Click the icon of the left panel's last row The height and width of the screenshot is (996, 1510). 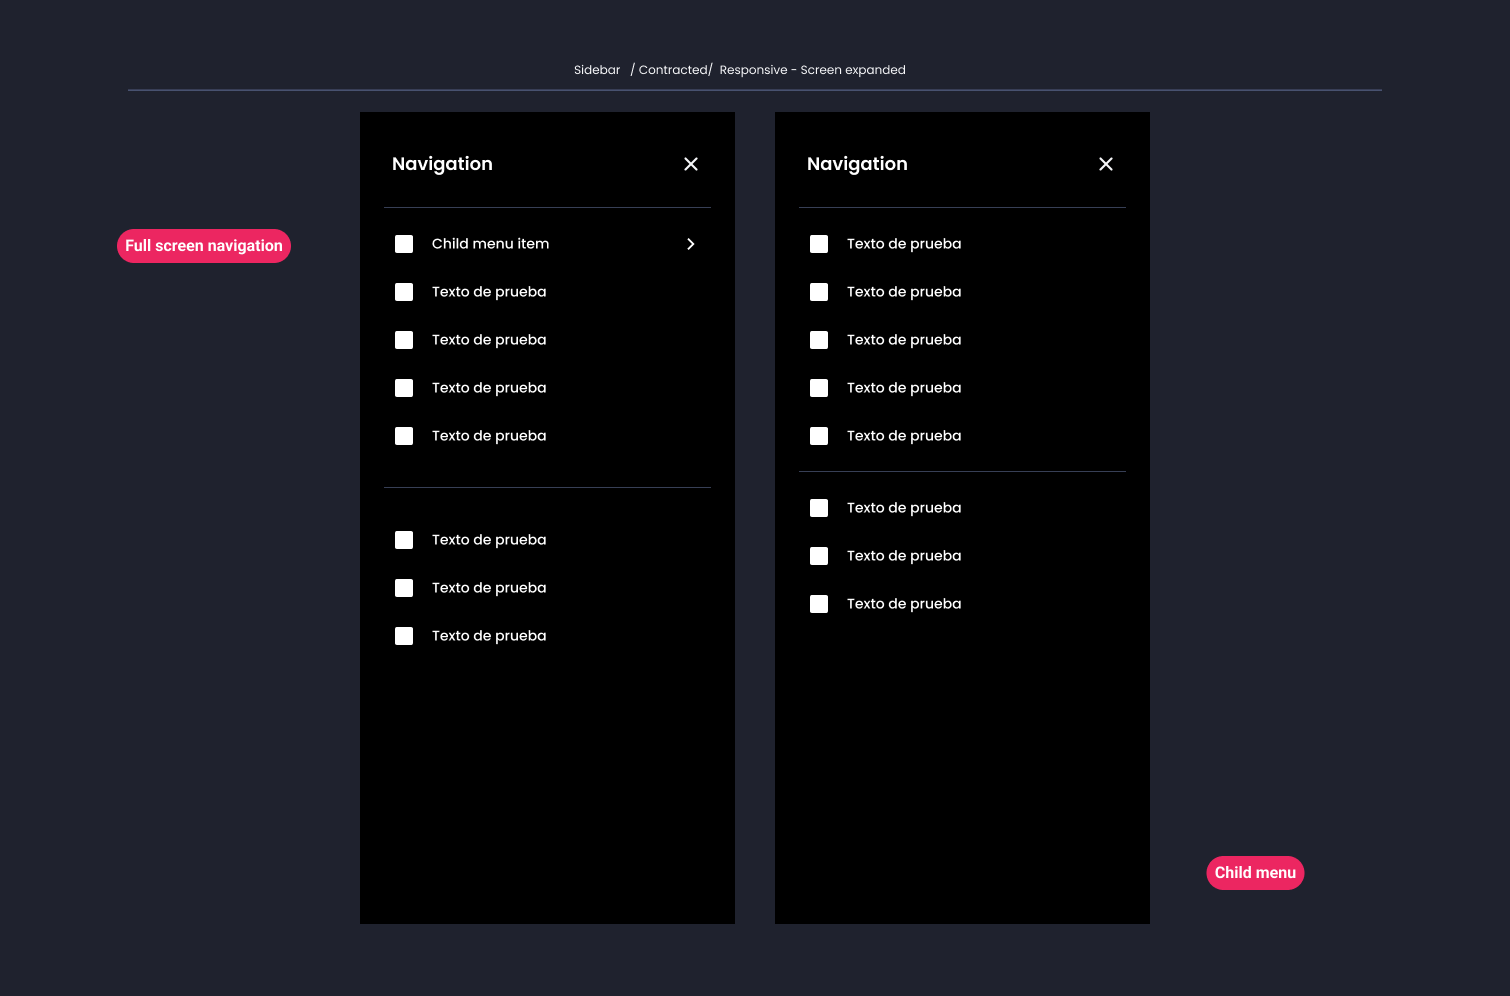point(404,636)
